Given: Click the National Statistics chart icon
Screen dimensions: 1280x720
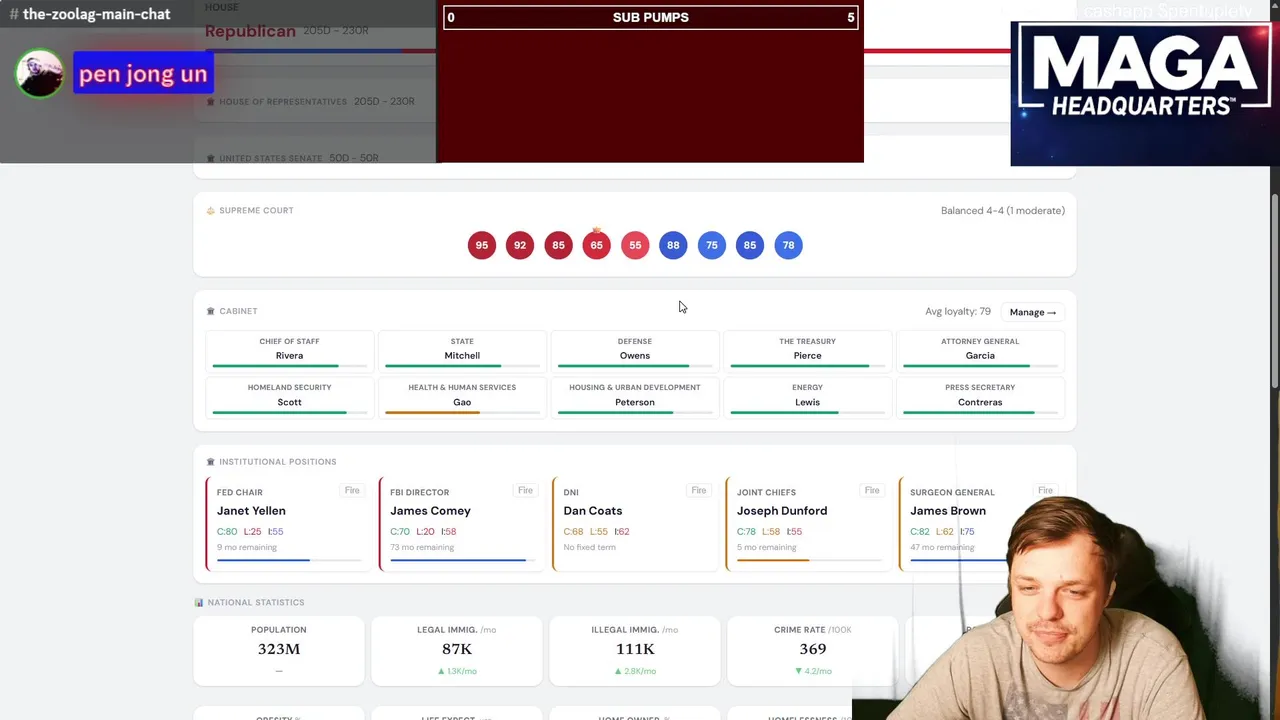Looking at the screenshot, I should (x=199, y=602).
